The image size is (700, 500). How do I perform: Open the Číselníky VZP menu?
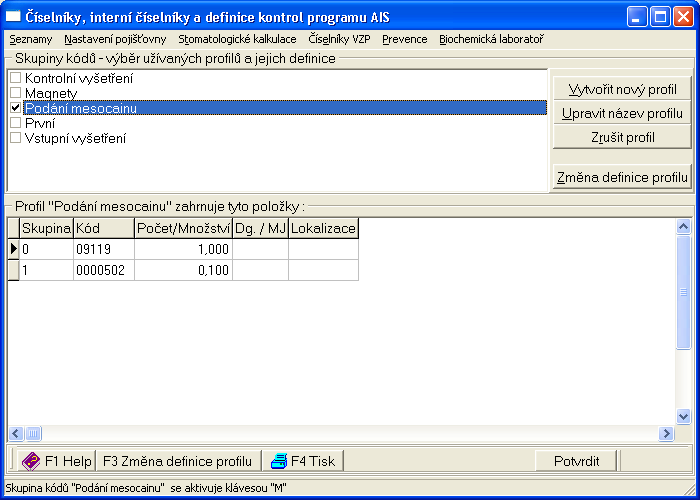click(x=339, y=39)
